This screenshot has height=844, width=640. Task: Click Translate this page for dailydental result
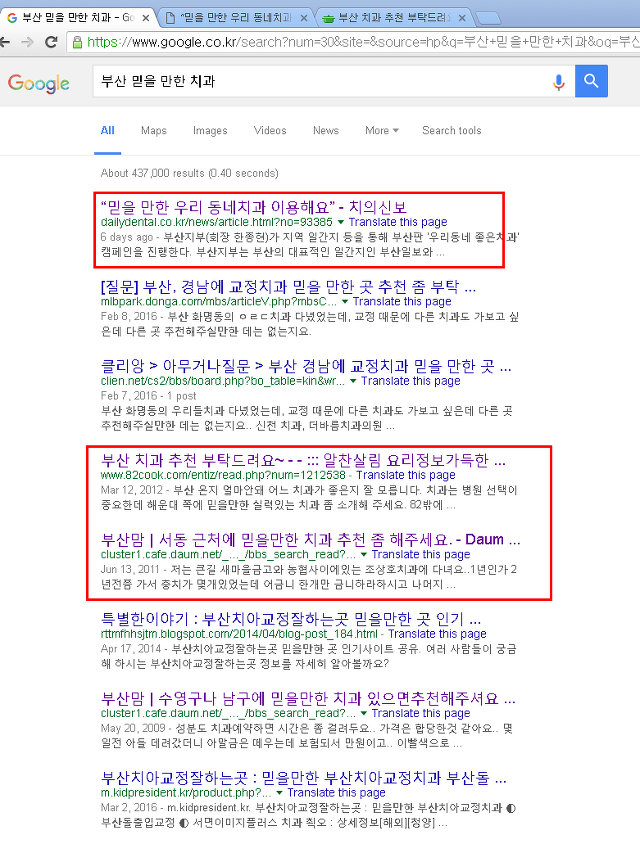[398, 222]
